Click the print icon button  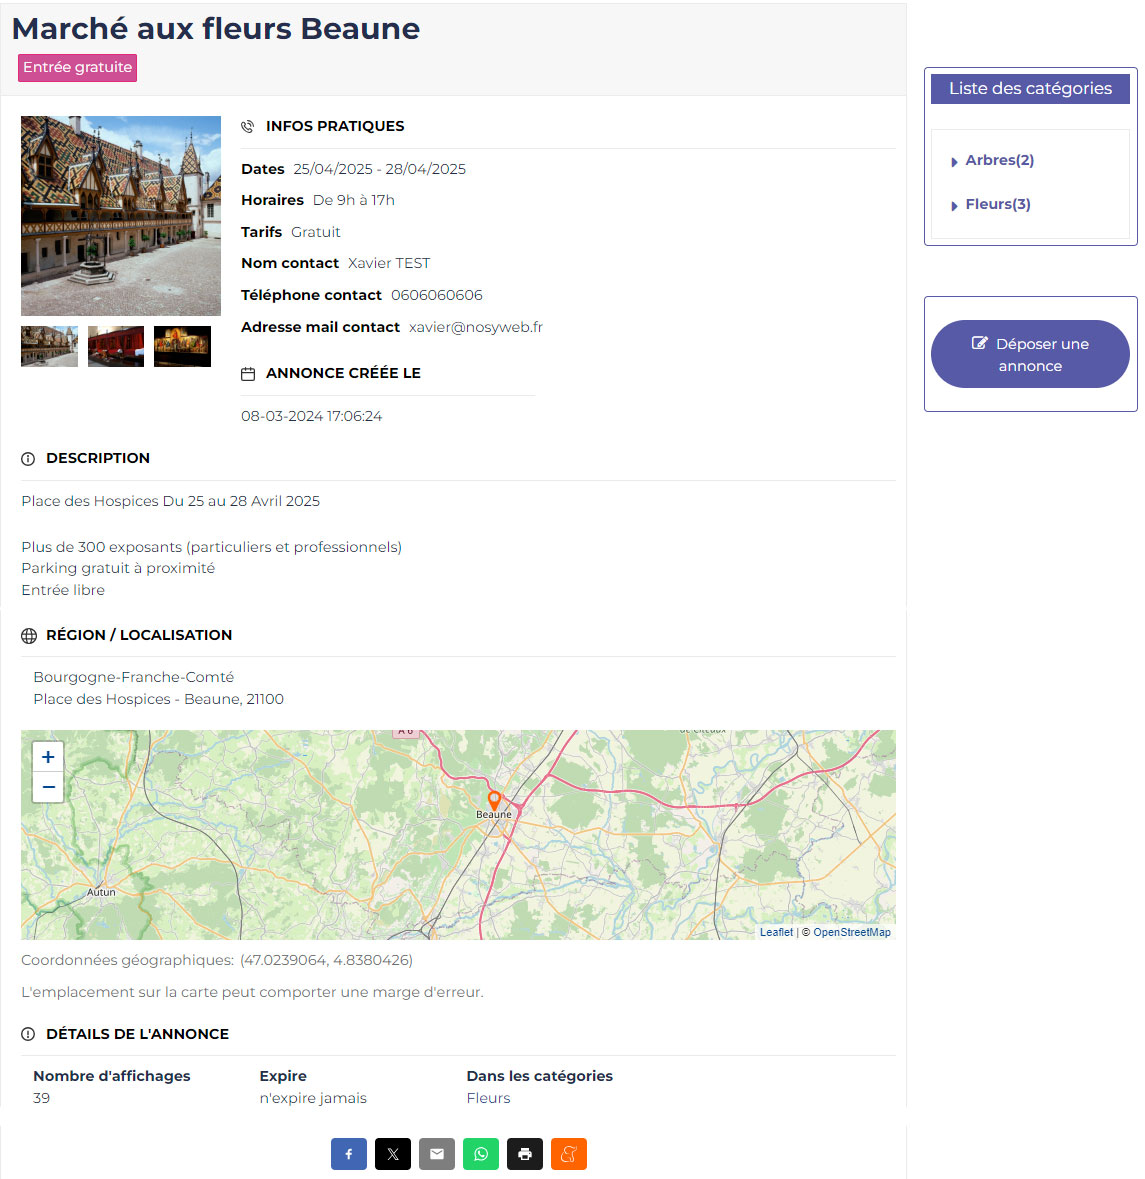(525, 1153)
